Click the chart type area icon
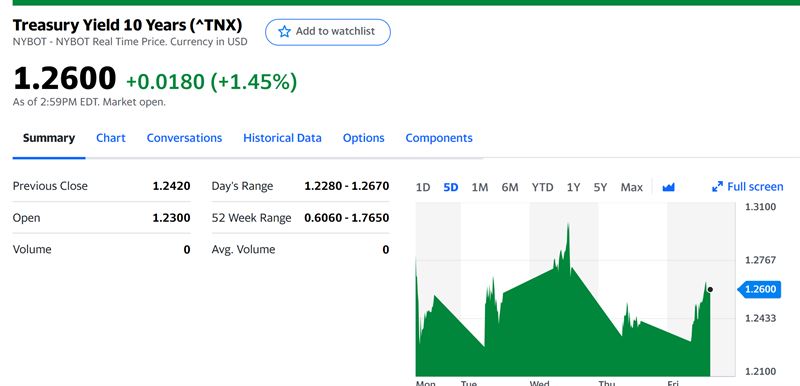This screenshot has width=800, height=386. [668, 187]
